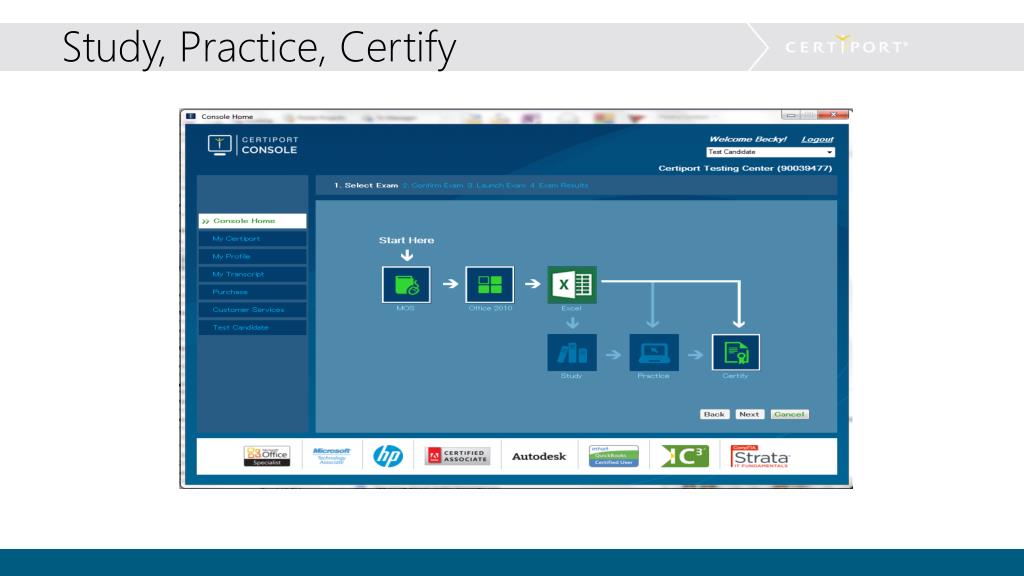Image resolution: width=1024 pixels, height=576 pixels.
Task: Click the Console Home window title icon
Action: point(191,116)
